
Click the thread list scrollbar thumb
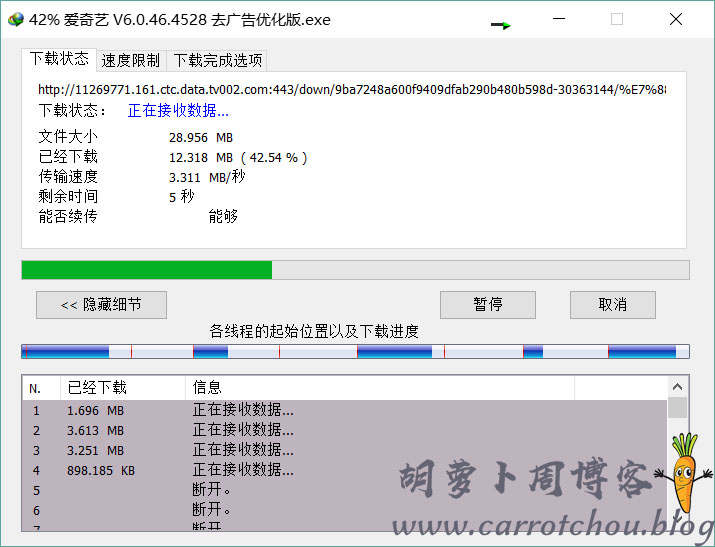pyautogui.click(x=677, y=407)
